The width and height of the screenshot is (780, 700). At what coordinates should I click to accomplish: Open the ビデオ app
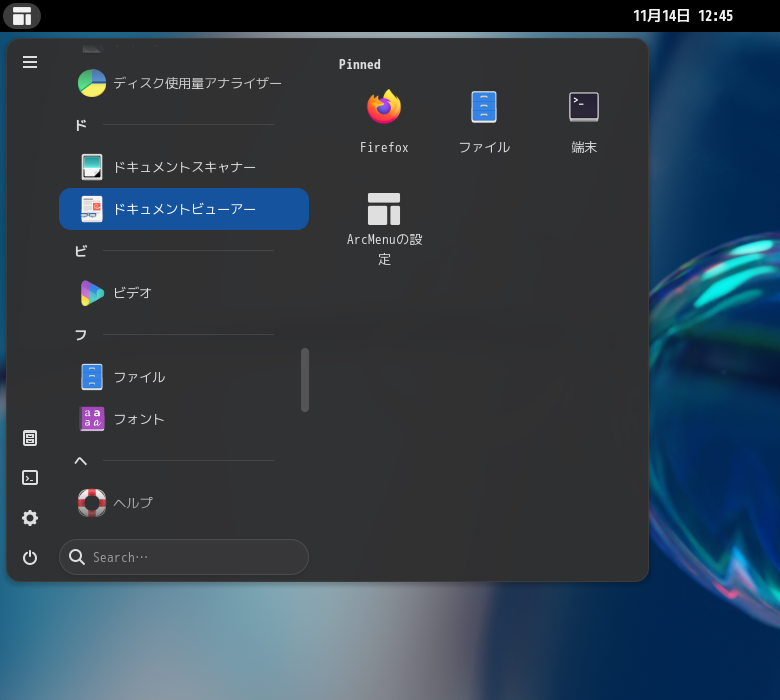(184, 293)
